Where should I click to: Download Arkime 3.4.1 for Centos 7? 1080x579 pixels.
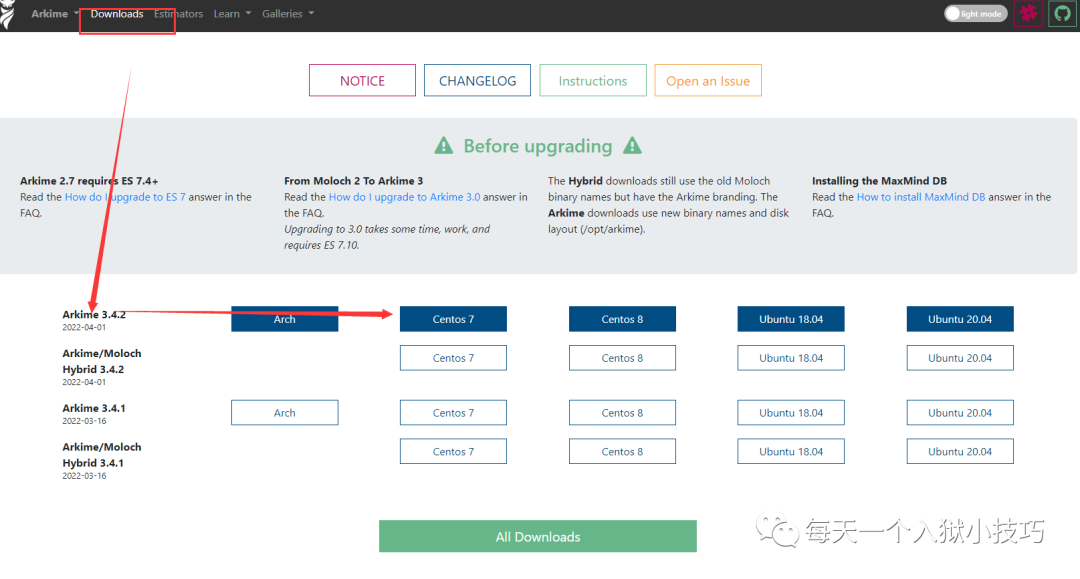click(453, 412)
